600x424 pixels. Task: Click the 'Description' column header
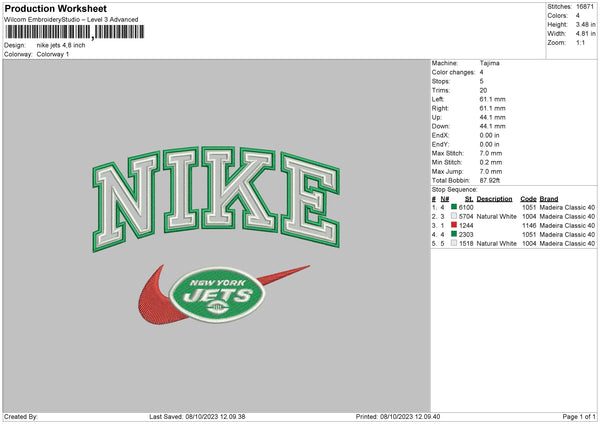pyautogui.click(x=494, y=199)
